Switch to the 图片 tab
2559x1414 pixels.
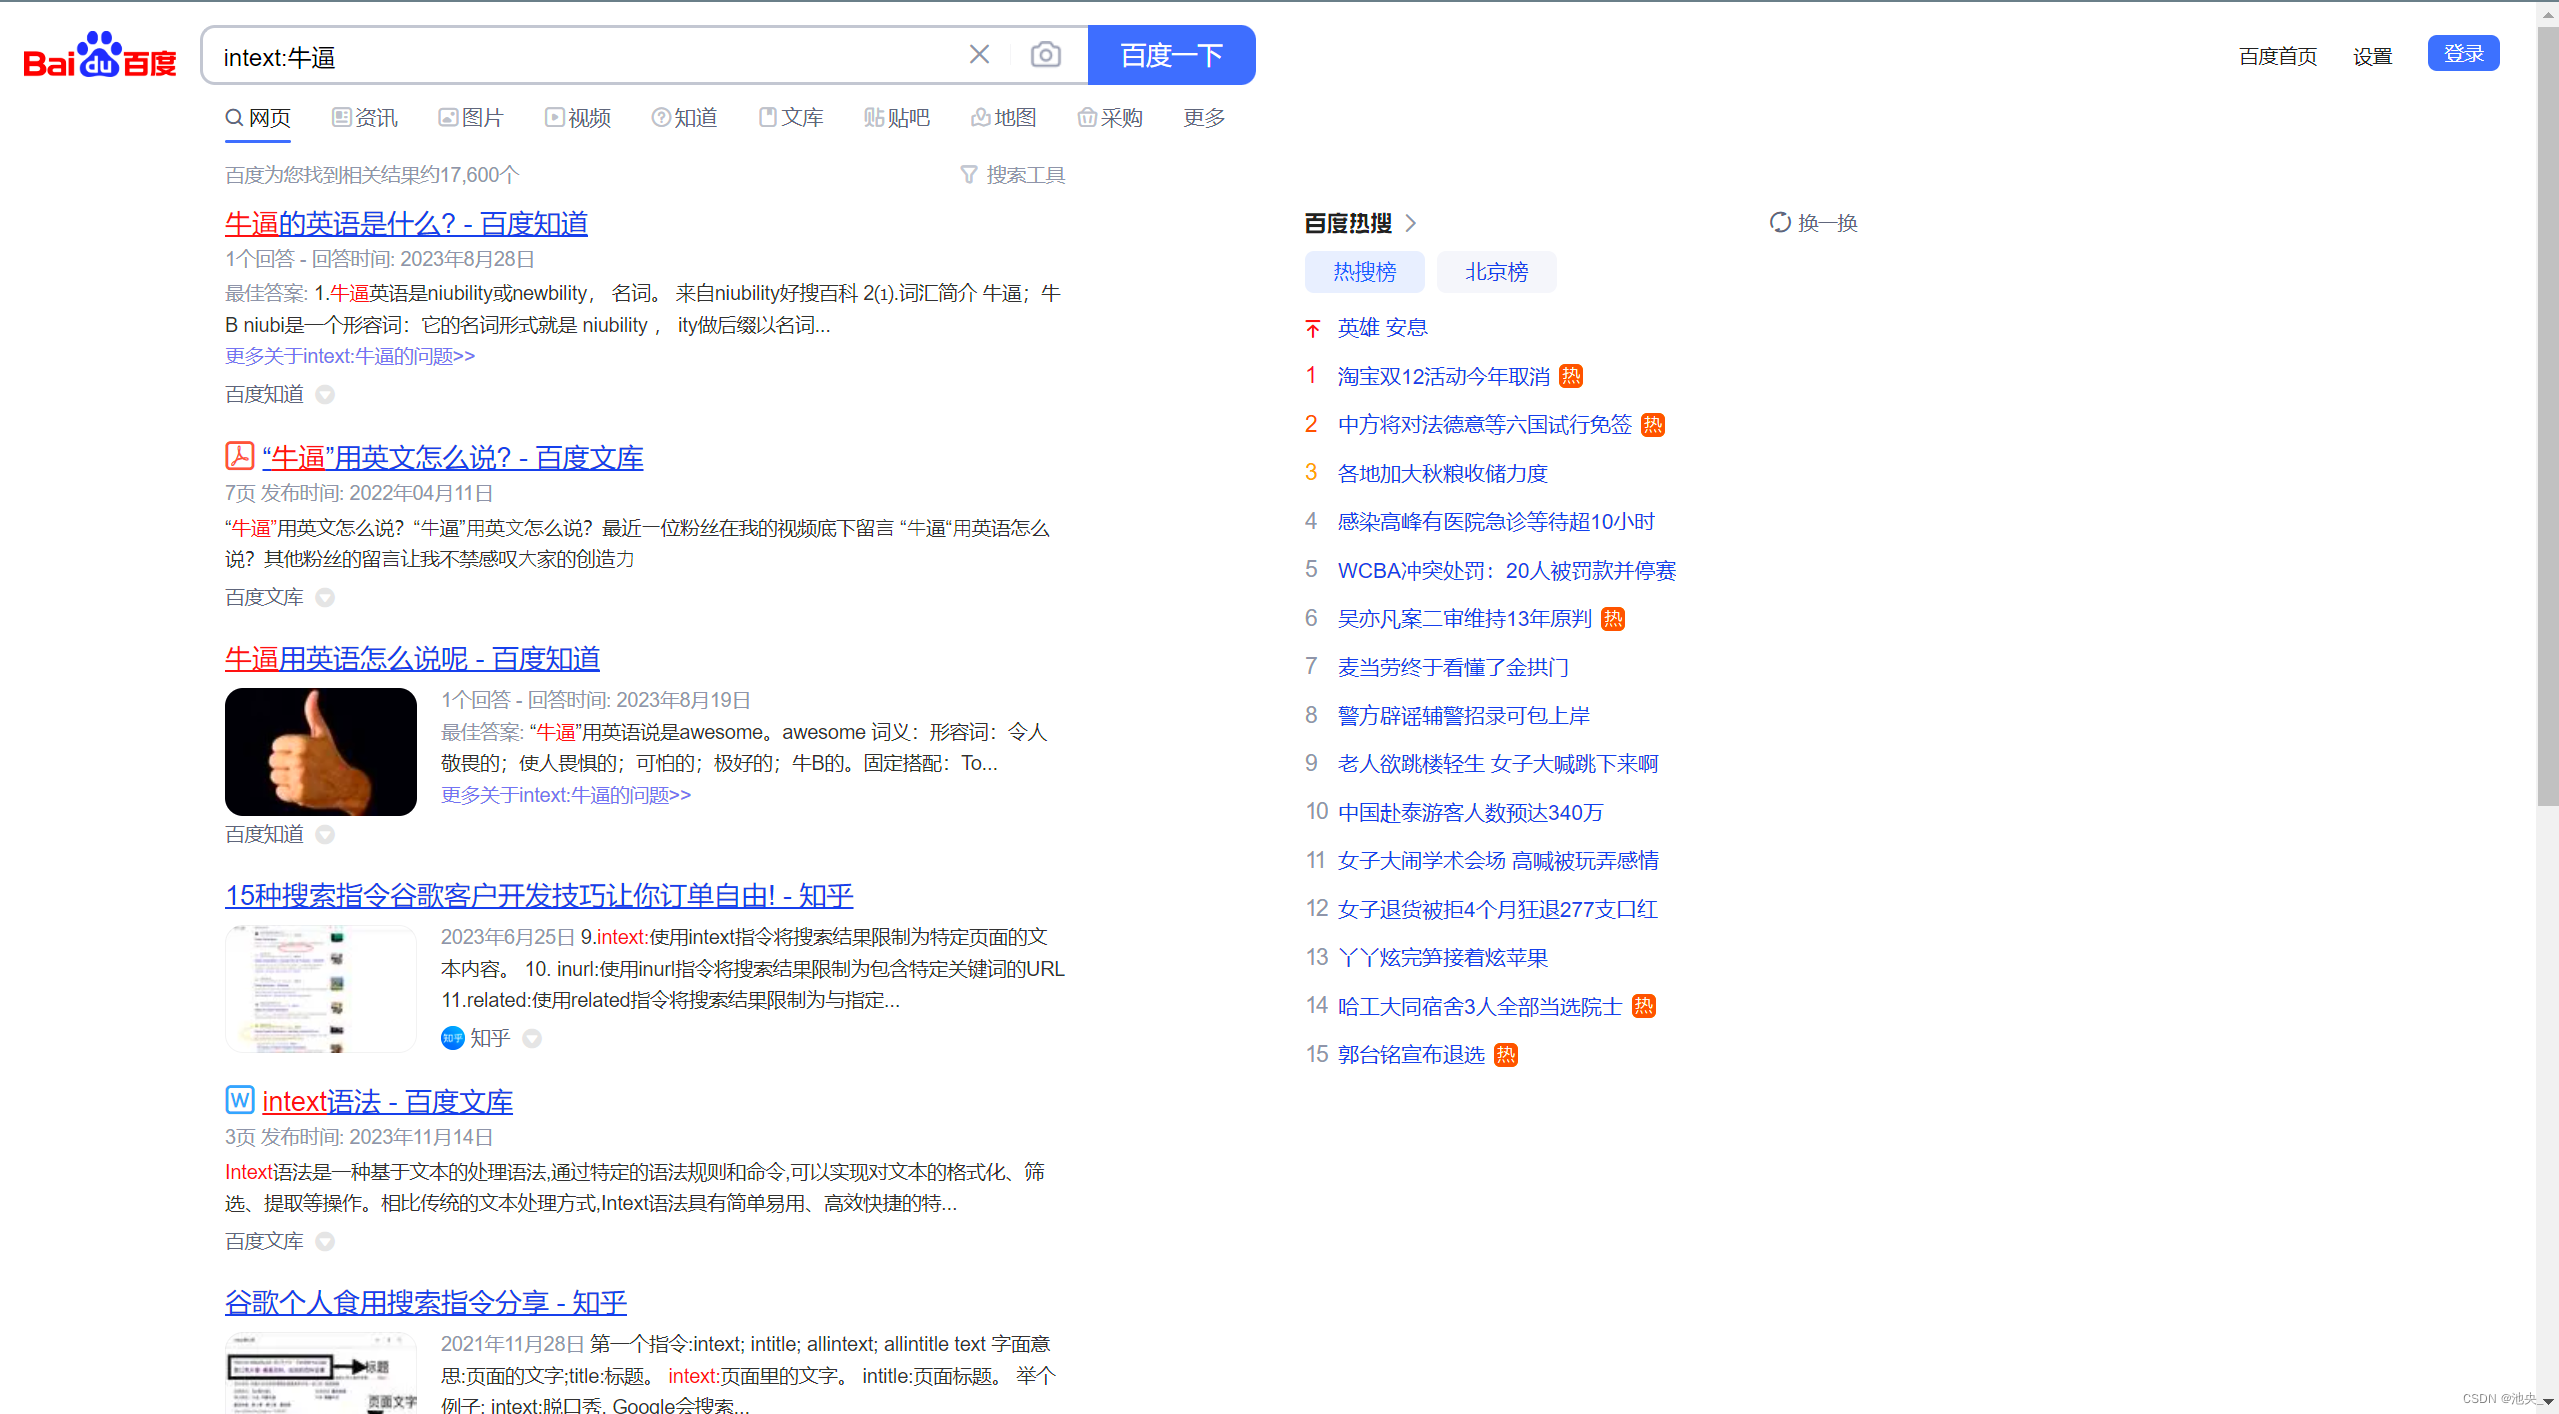coord(471,118)
